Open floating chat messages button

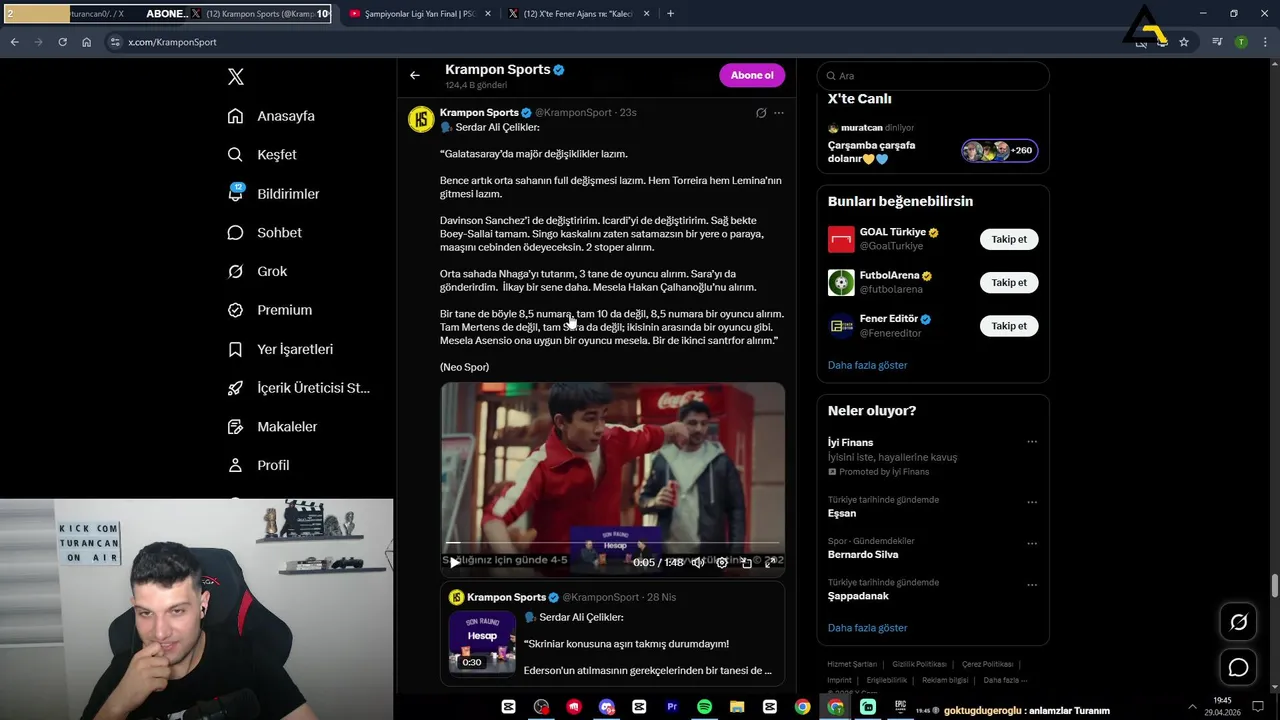click(1238, 667)
